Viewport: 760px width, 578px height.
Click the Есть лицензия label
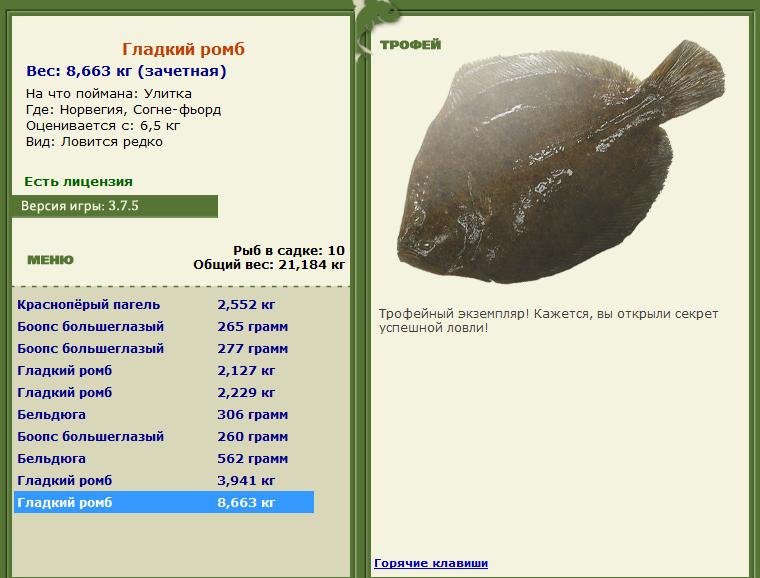click(x=79, y=182)
